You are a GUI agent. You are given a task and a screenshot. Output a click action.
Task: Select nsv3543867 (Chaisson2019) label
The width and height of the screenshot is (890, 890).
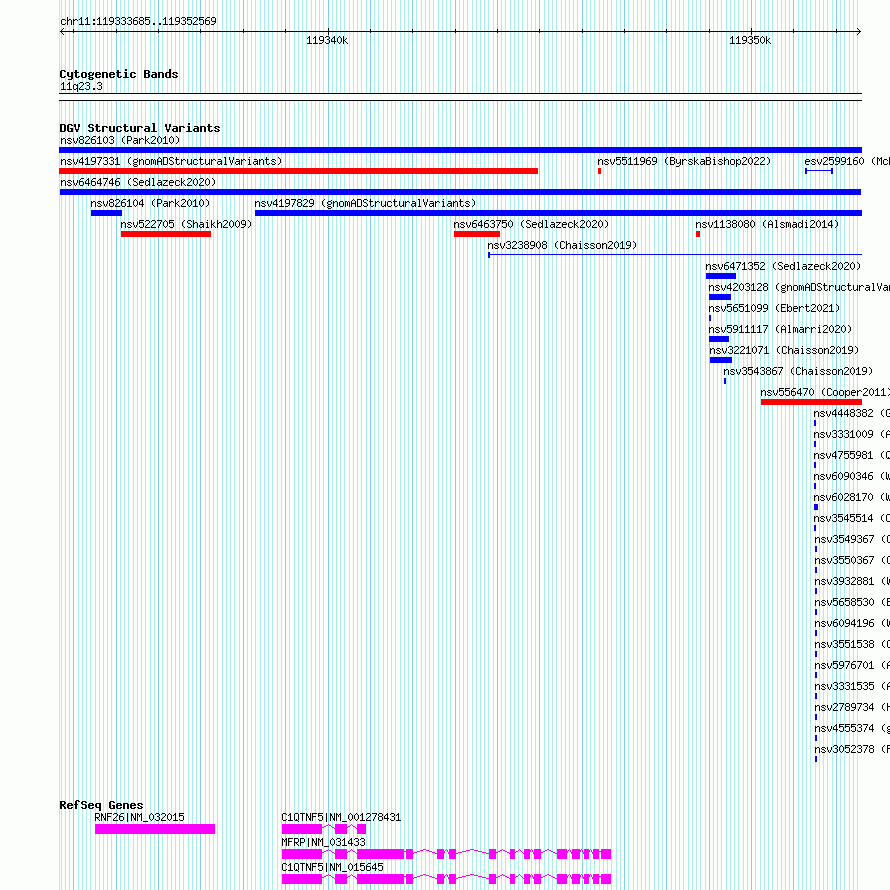coord(798,371)
